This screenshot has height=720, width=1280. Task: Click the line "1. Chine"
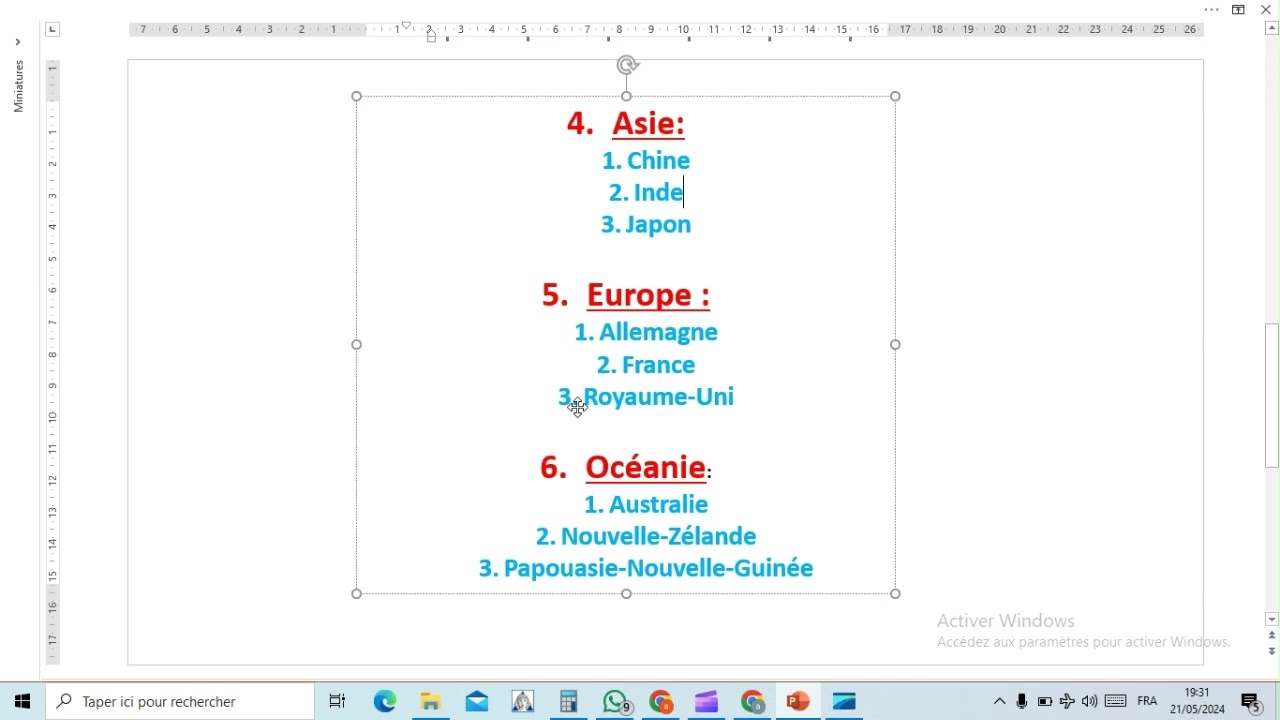pyautogui.click(x=646, y=161)
